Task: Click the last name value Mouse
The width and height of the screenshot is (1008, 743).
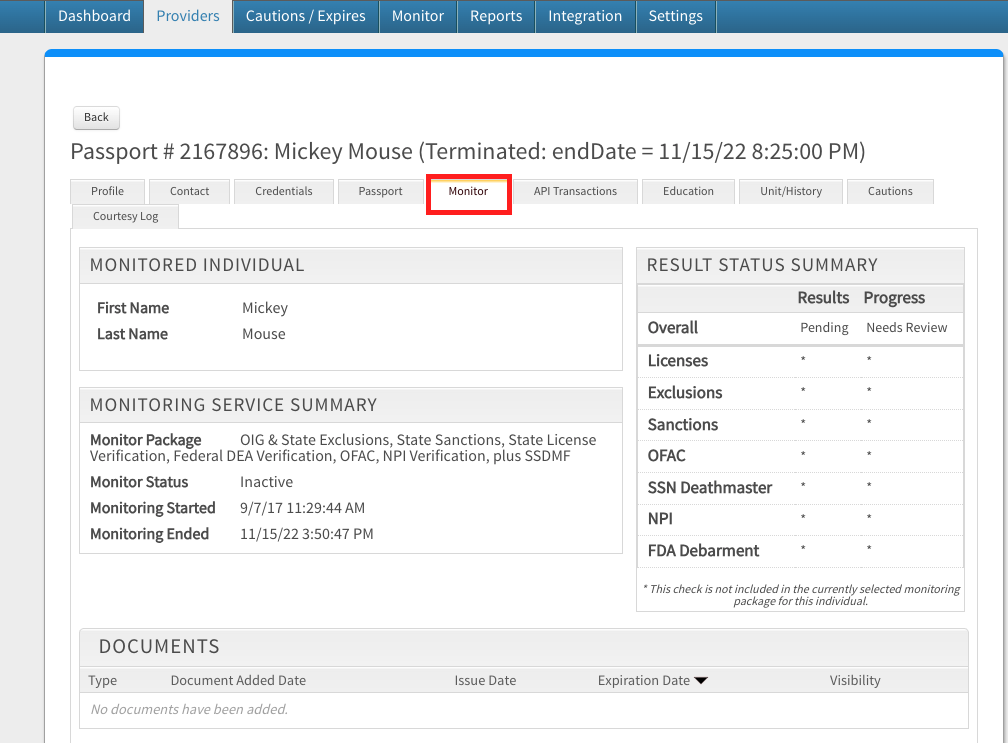Action: point(264,334)
